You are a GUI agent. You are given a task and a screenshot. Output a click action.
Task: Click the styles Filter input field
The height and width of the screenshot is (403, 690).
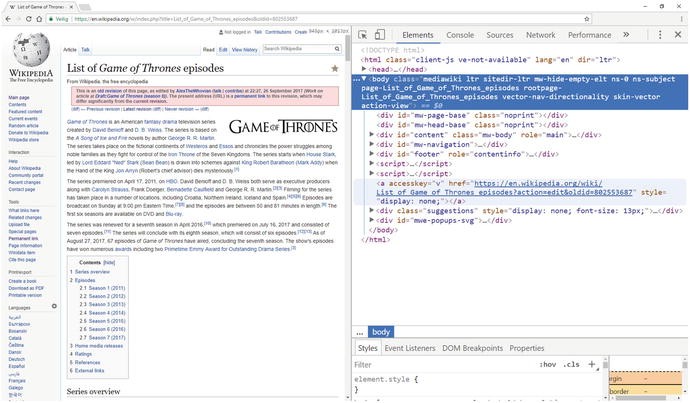[x=444, y=364]
